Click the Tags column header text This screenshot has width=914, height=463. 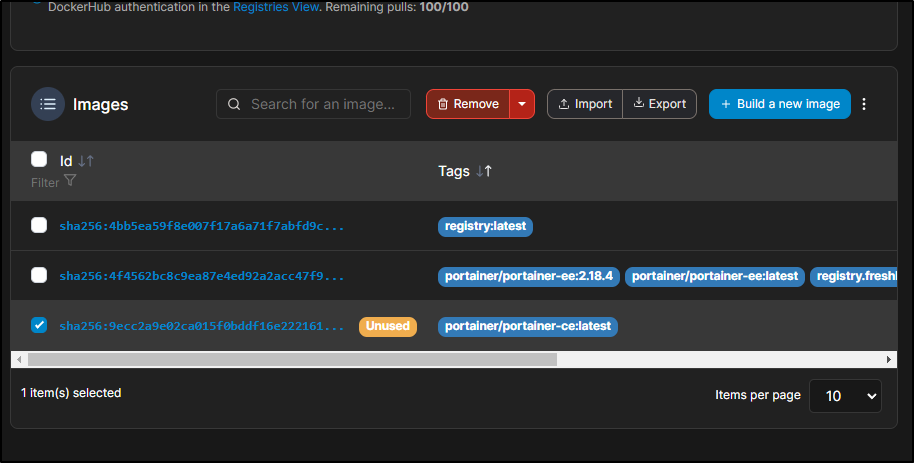click(454, 171)
